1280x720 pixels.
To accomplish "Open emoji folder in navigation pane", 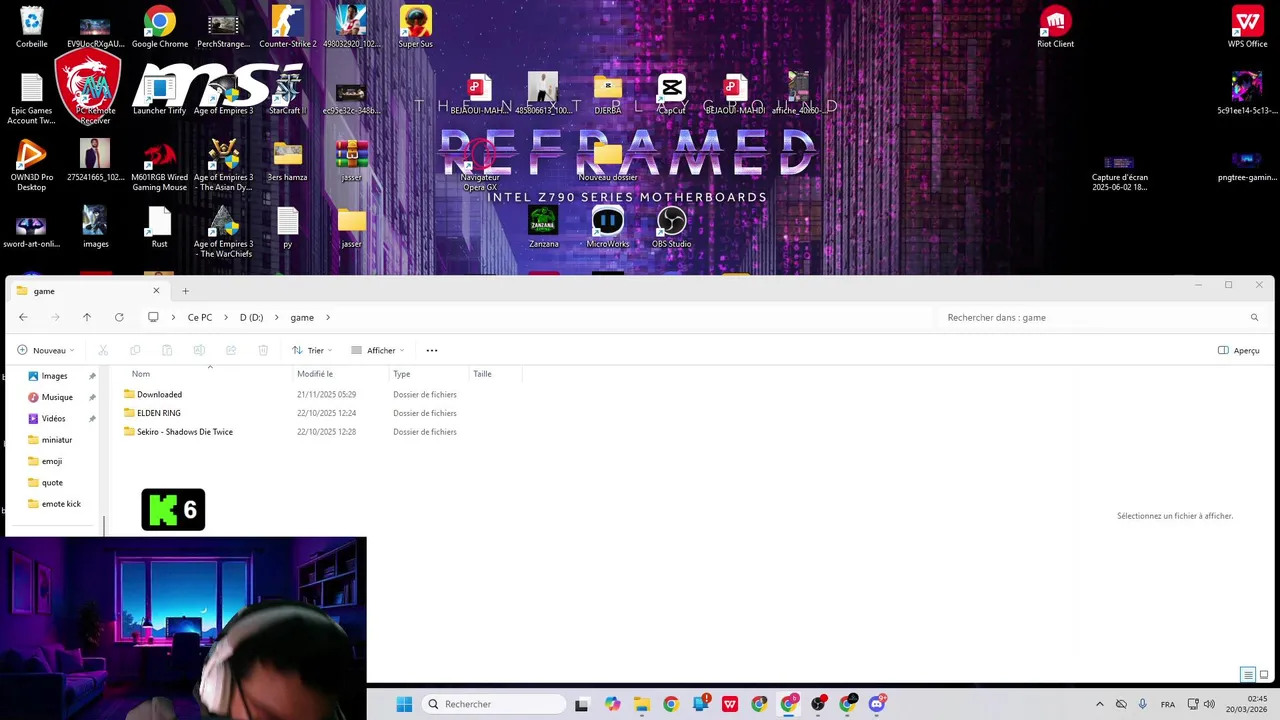I will click(51, 461).
